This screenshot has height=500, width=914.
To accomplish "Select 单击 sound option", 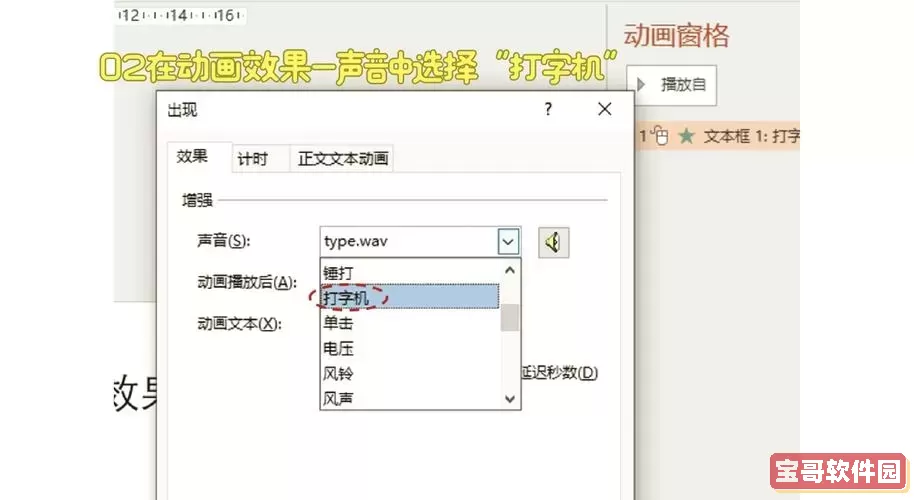I will click(x=410, y=322).
